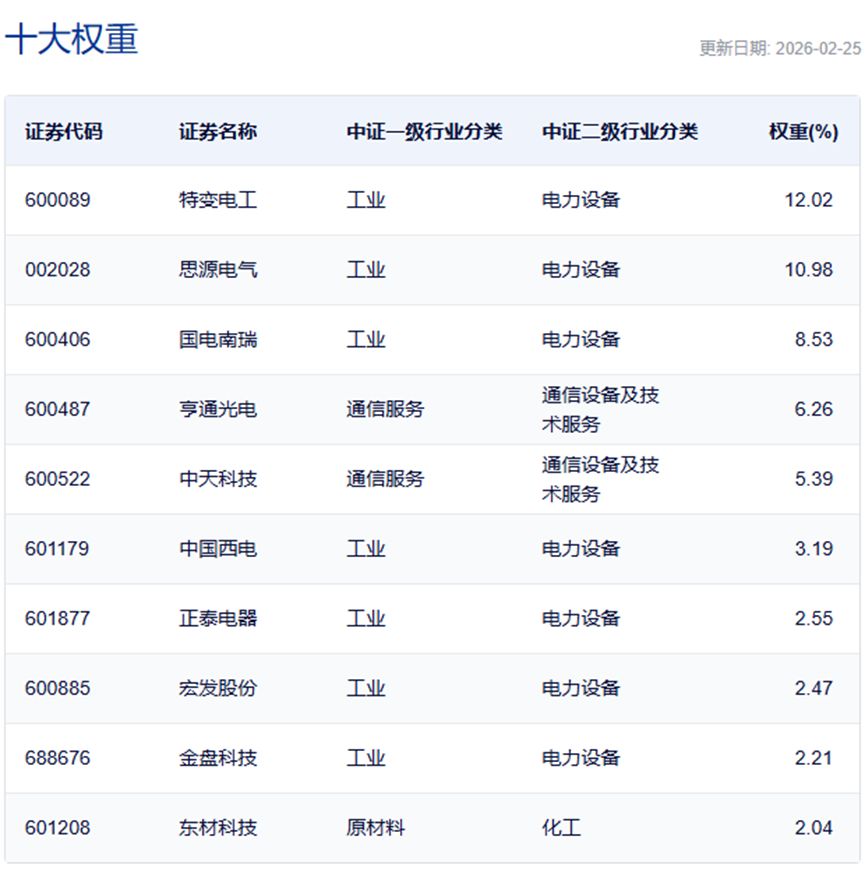Select the 化工 classification for 东材科技

tap(556, 827)
